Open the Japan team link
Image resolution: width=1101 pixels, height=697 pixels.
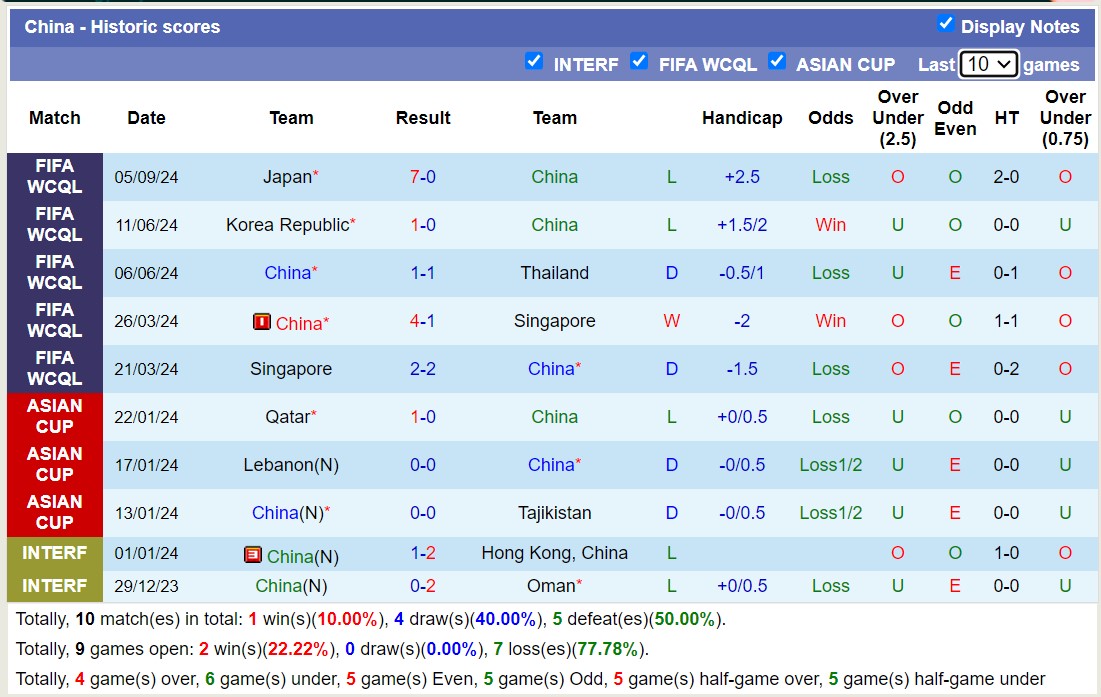click(x=287, y=177)
